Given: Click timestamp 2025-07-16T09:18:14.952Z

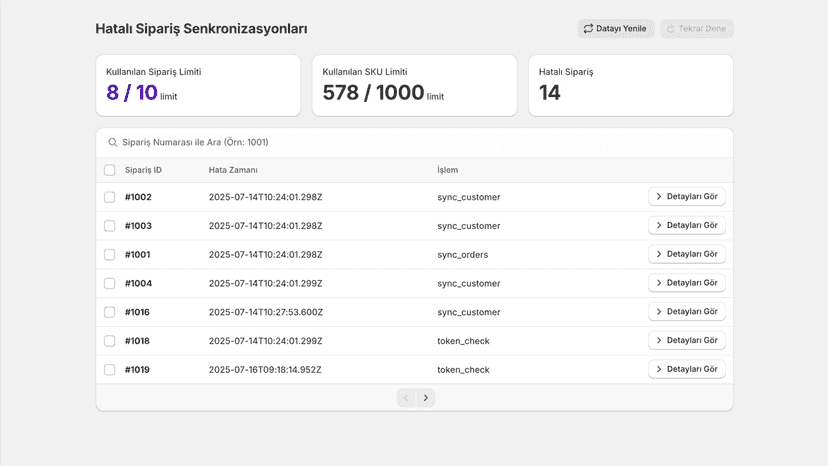Looking at the screenshot, I should click(x=265, y=370).
